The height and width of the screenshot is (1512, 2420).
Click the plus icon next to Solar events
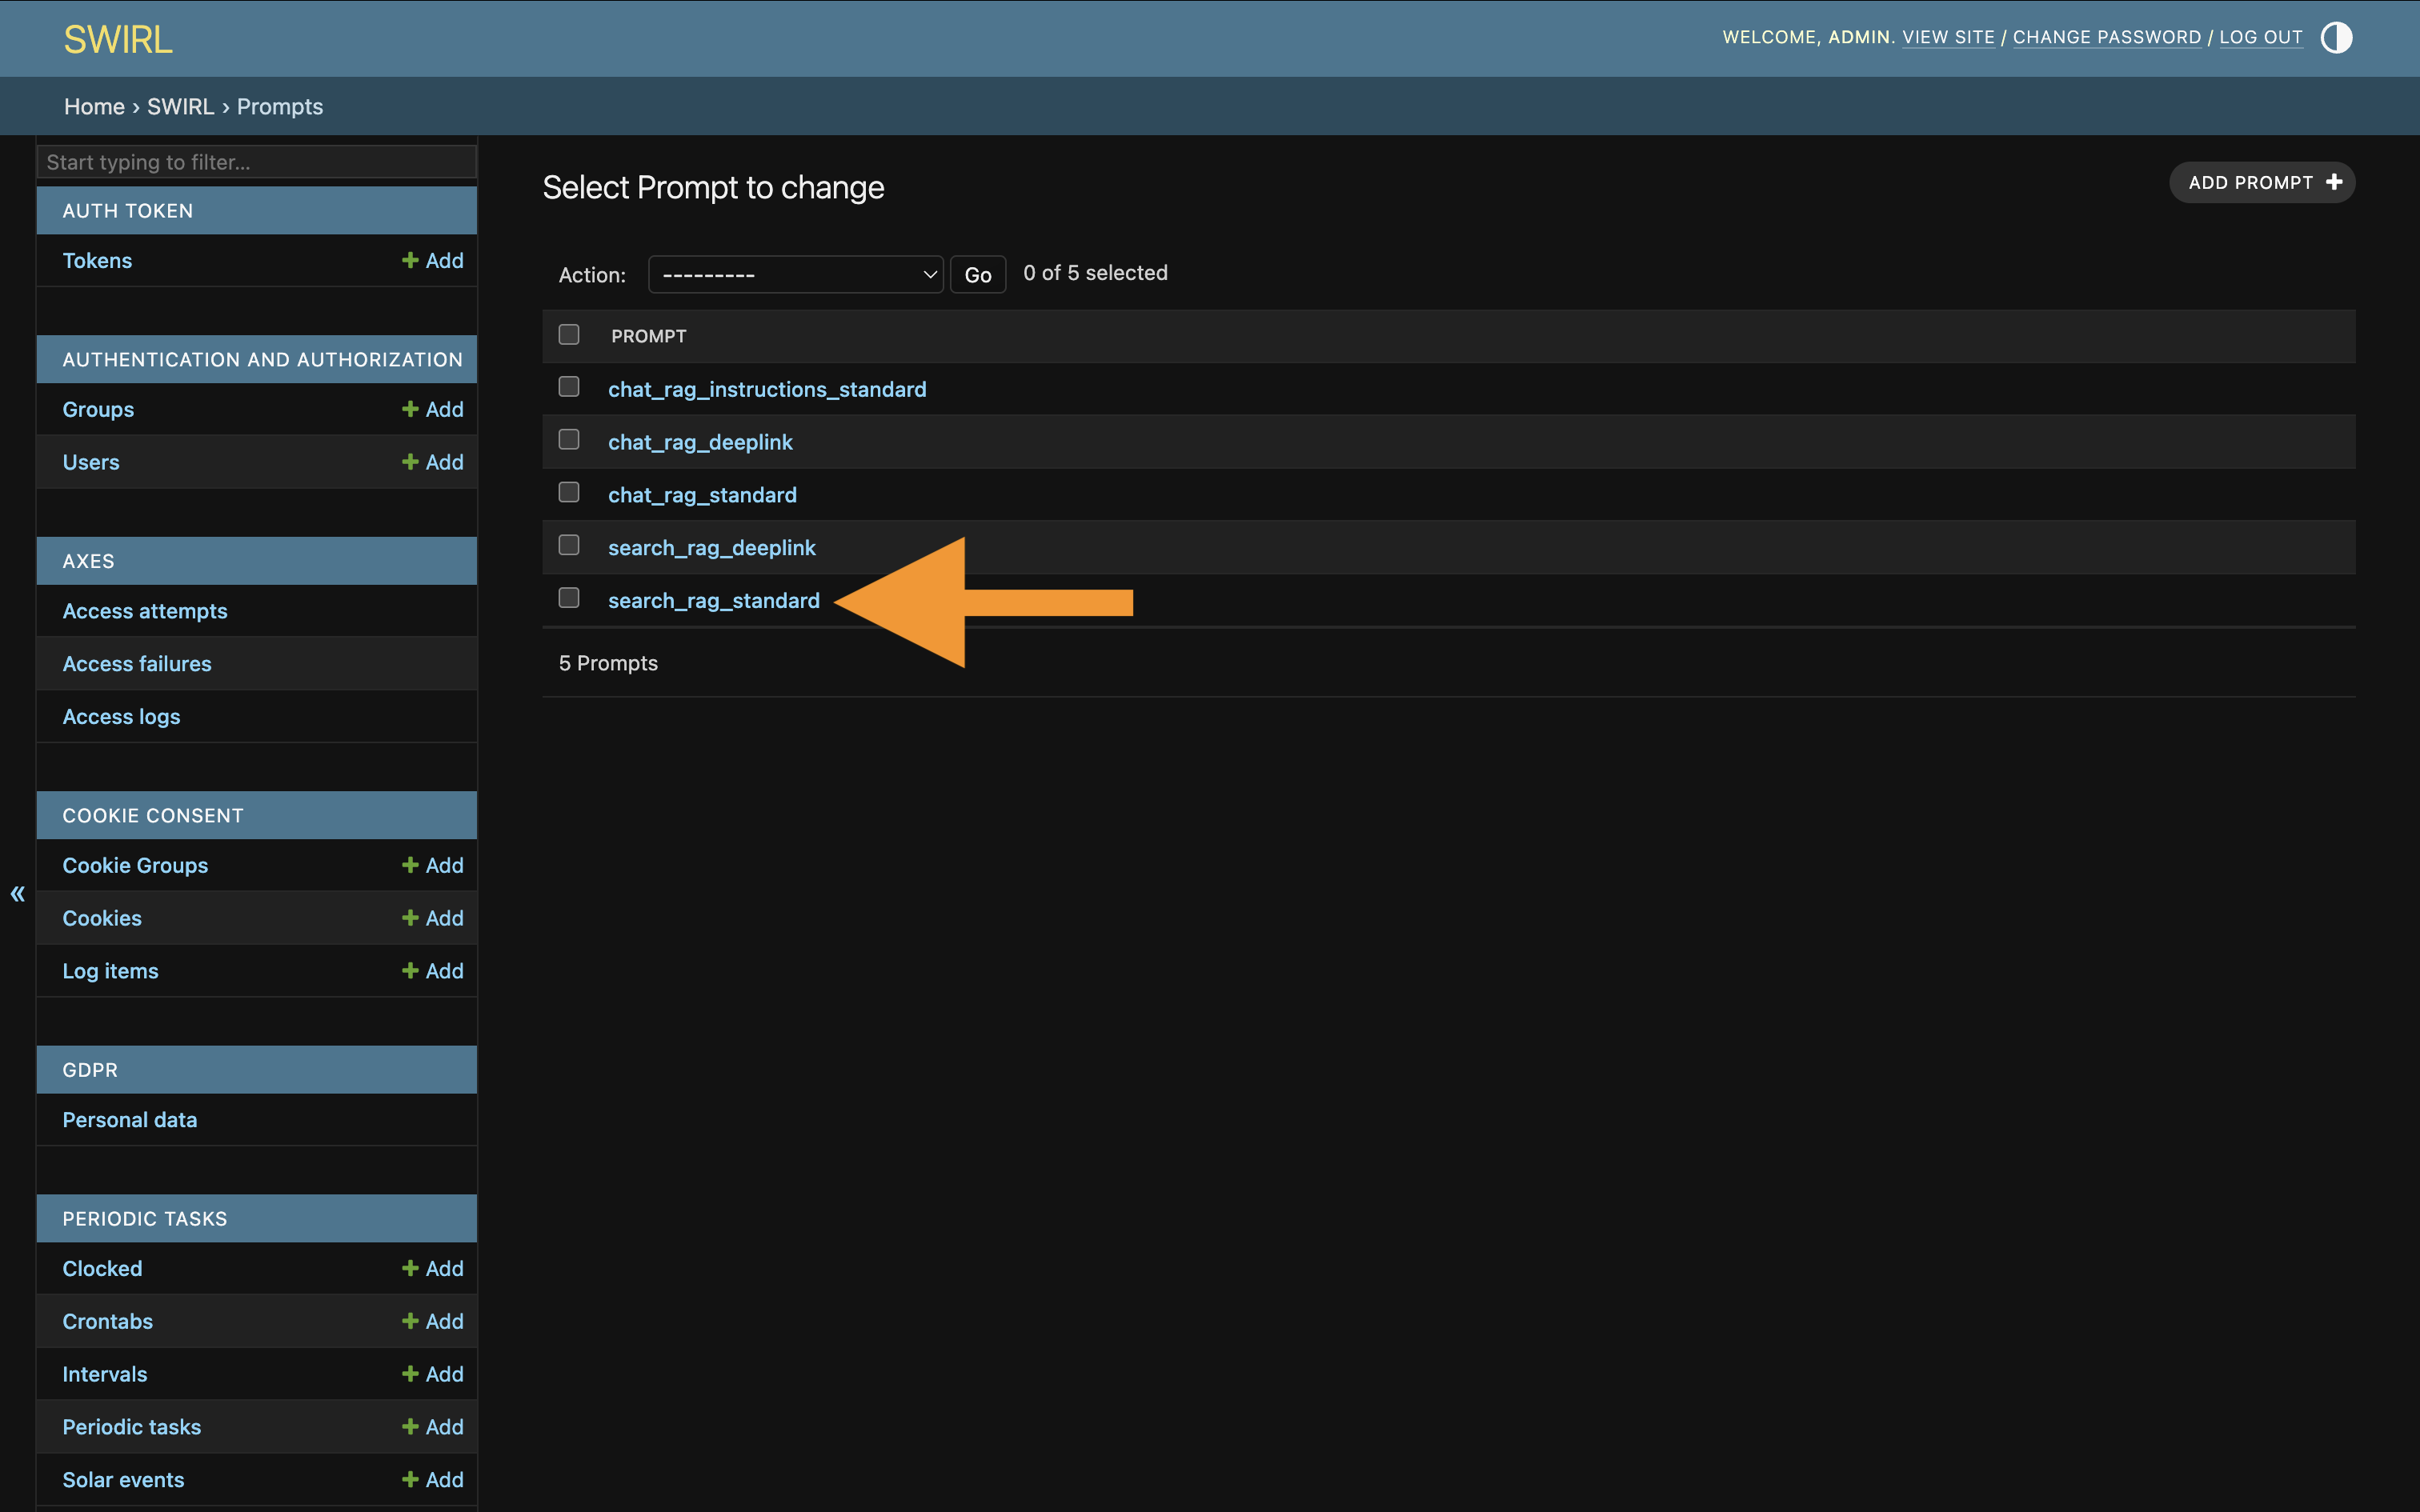pyautogui.click(x=412, y=1479)
